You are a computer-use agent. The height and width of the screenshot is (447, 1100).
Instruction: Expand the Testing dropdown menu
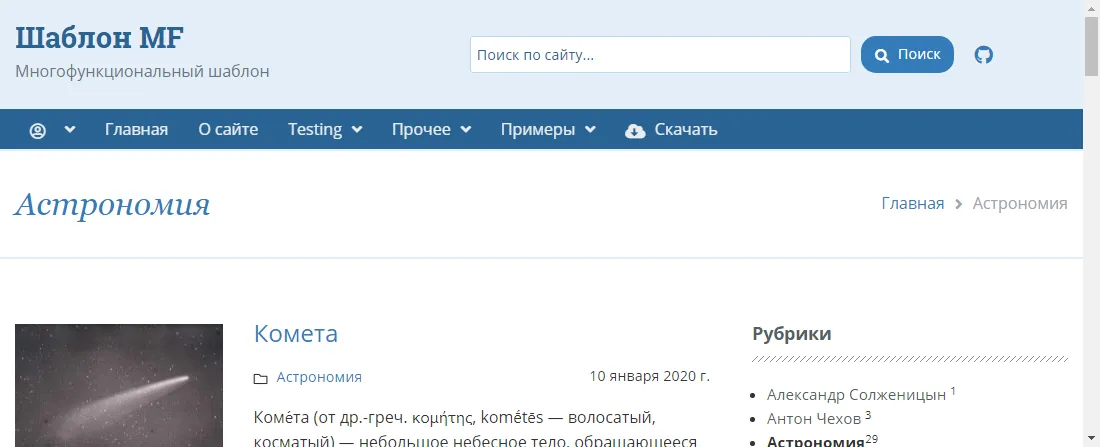click(x=324, y=130)
